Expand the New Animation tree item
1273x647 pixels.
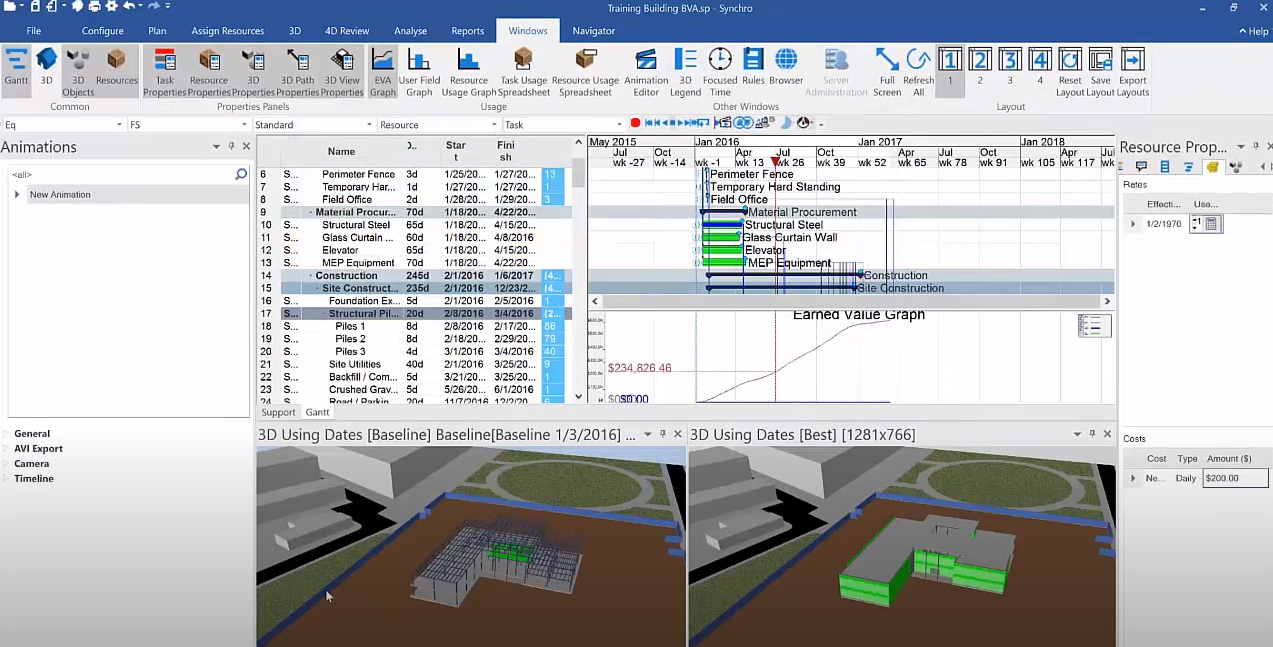pos(16,194)
